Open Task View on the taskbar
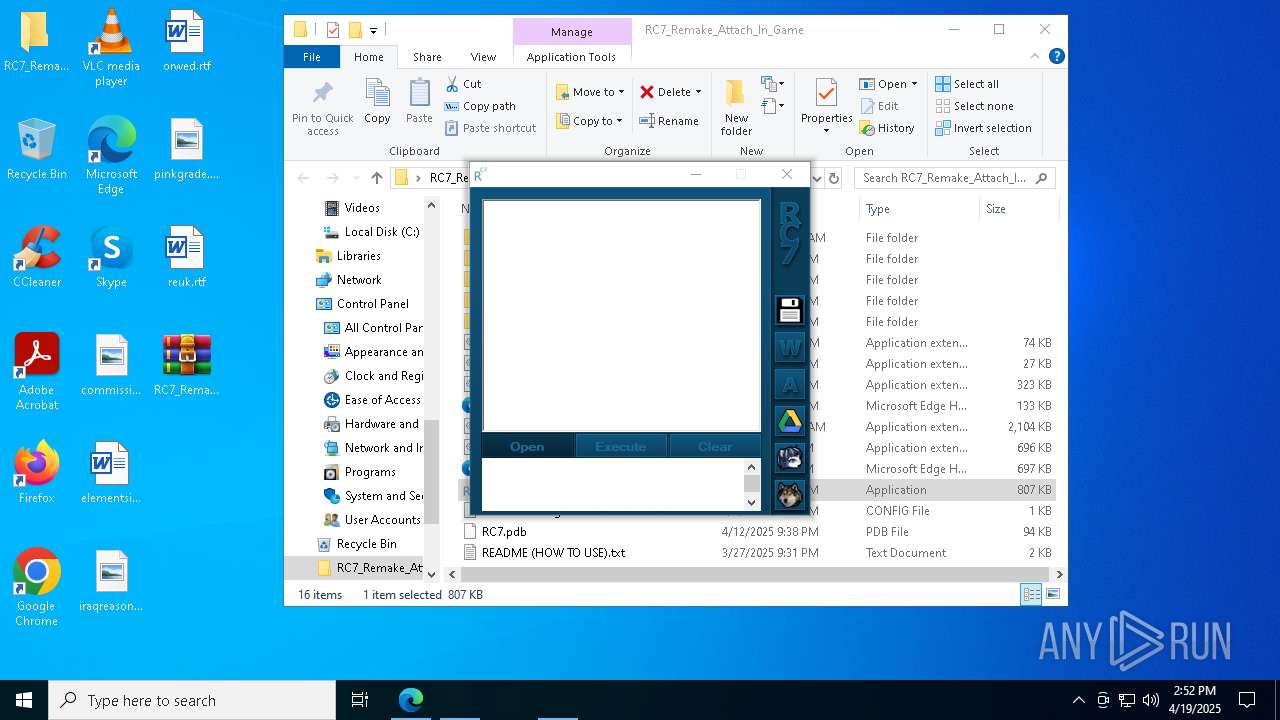This screenshot has height=720, width=1280. pos(360,700)
